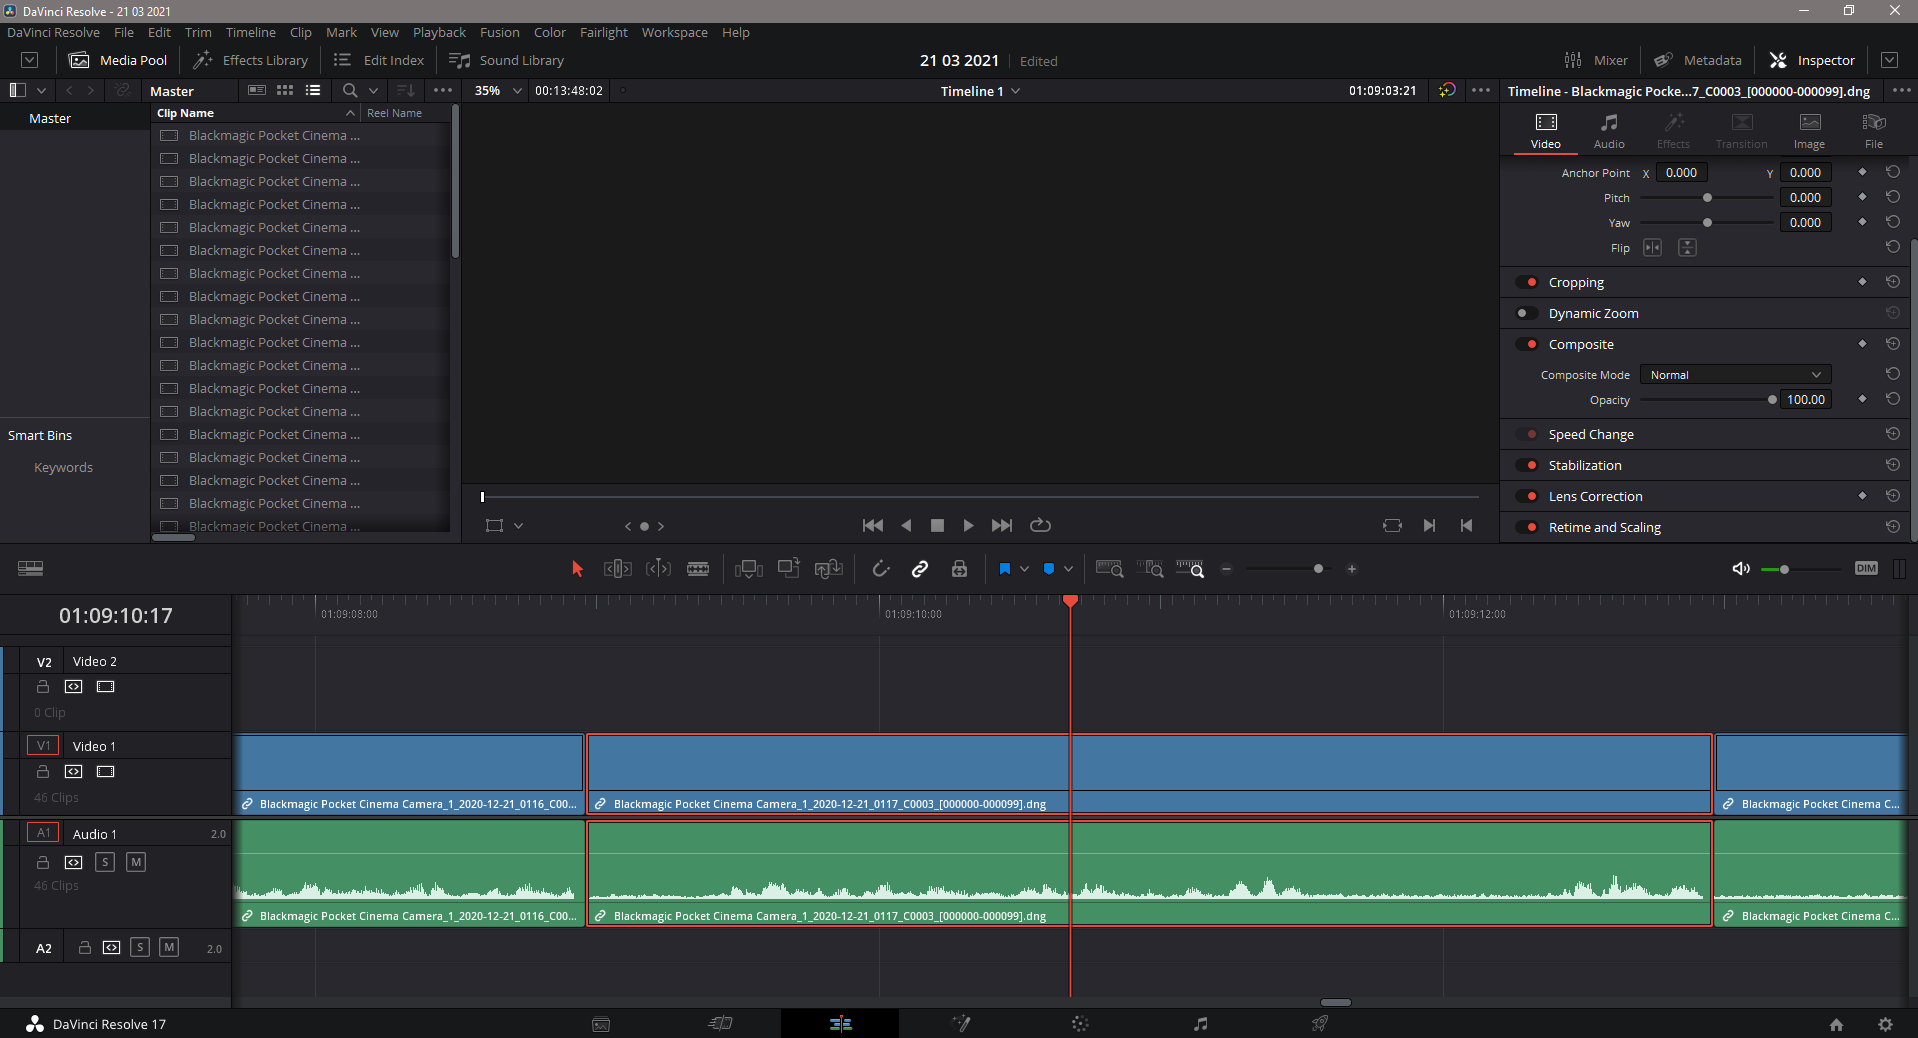1918x1038 pixels.
Task: Open the Trim menu
Action: pos(198,32)
